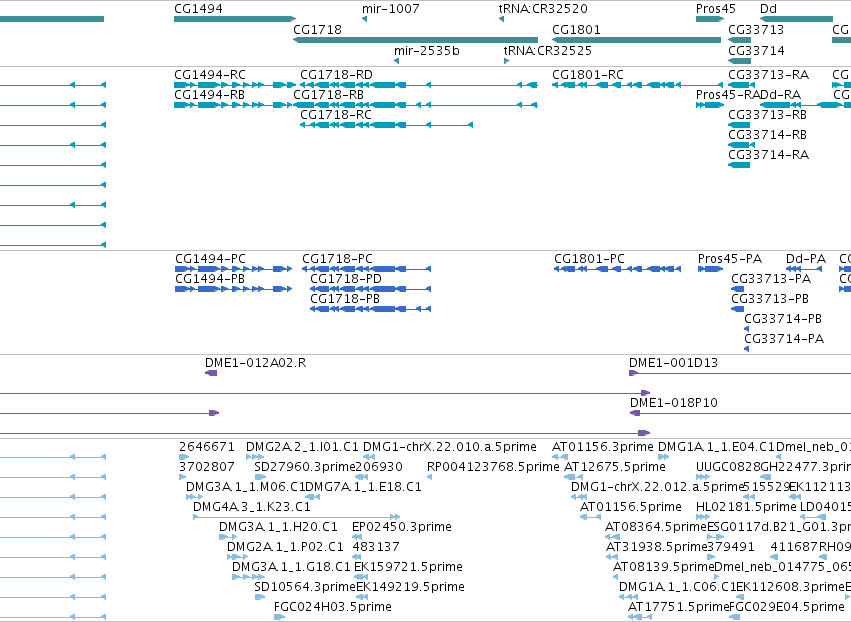
Task: Click the CG33714-RA transcript
Action: point(739,165)
